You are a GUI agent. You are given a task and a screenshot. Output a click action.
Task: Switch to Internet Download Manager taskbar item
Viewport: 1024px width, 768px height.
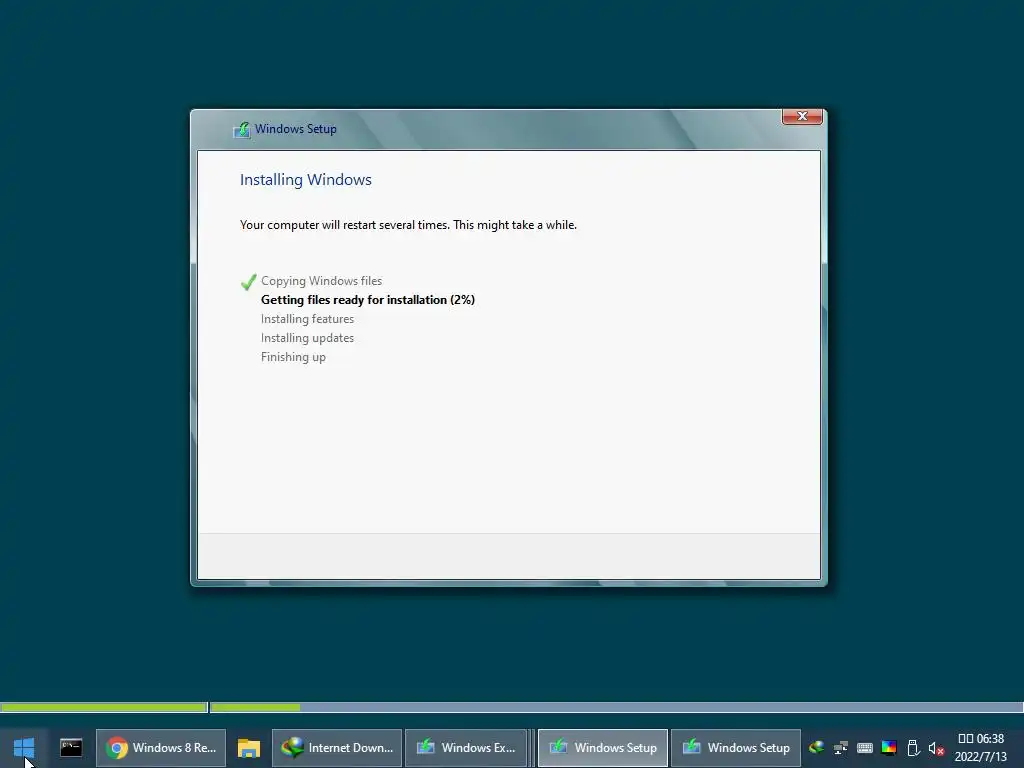pos(337,748)
